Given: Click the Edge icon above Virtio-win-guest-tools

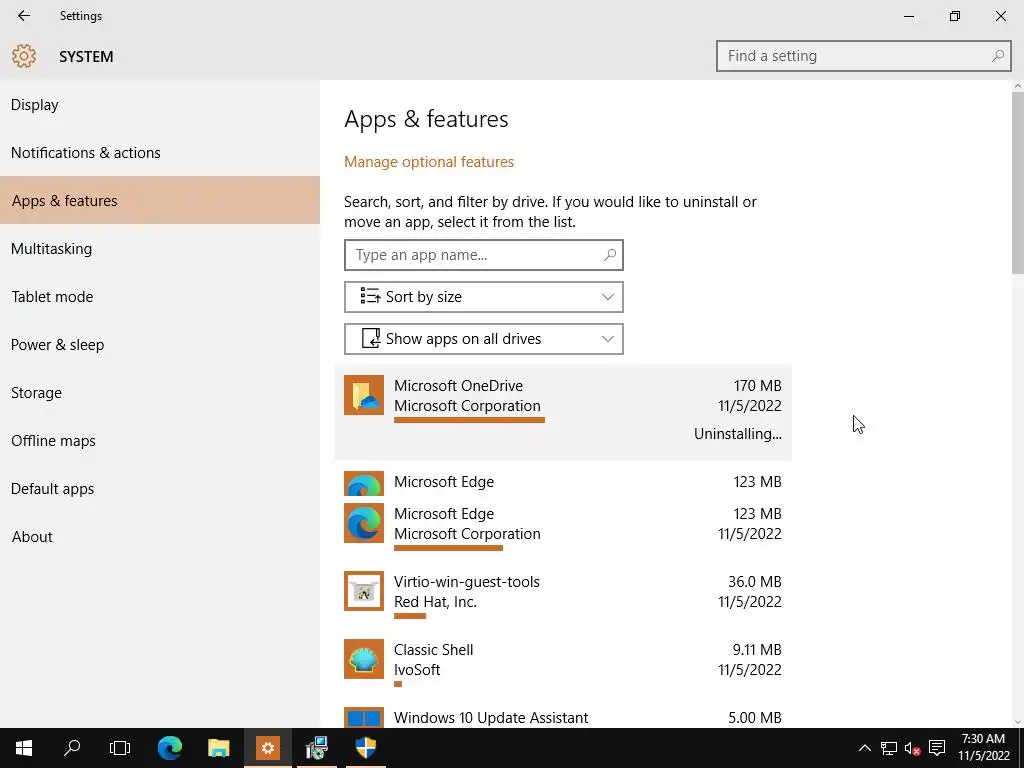Looking at the screenshot, I should coord(364,523).
